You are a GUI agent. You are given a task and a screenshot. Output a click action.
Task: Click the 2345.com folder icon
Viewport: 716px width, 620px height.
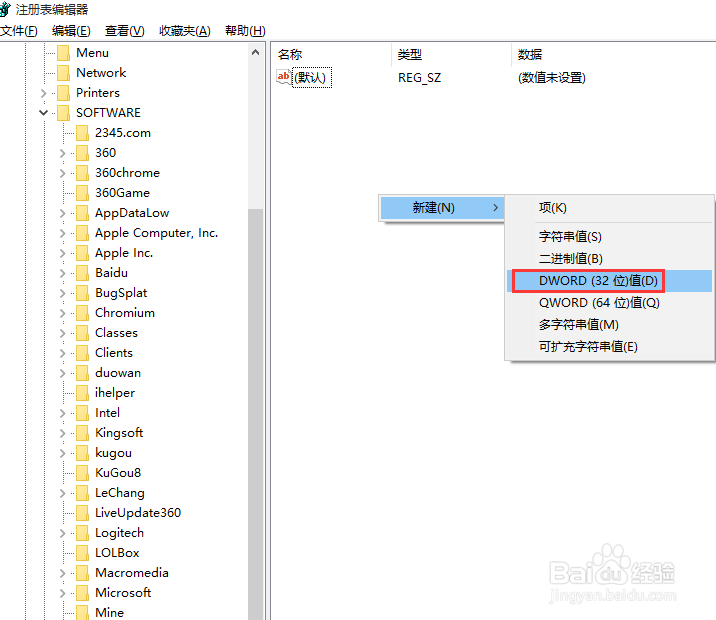[x=83, y=133]
